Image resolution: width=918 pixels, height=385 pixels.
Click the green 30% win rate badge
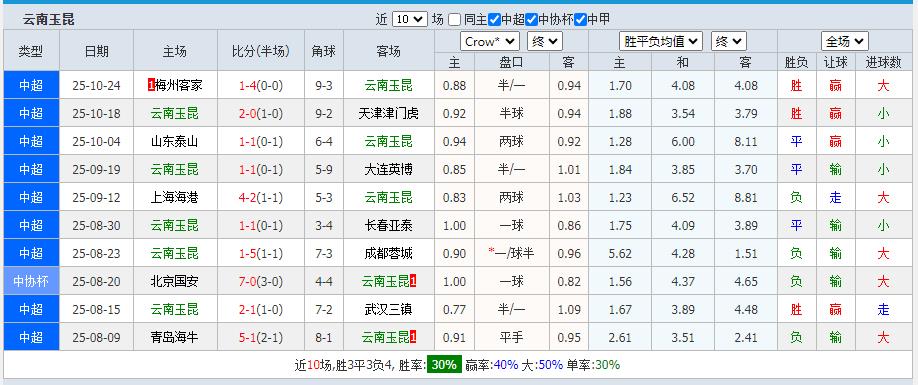(x=444, y=365)
